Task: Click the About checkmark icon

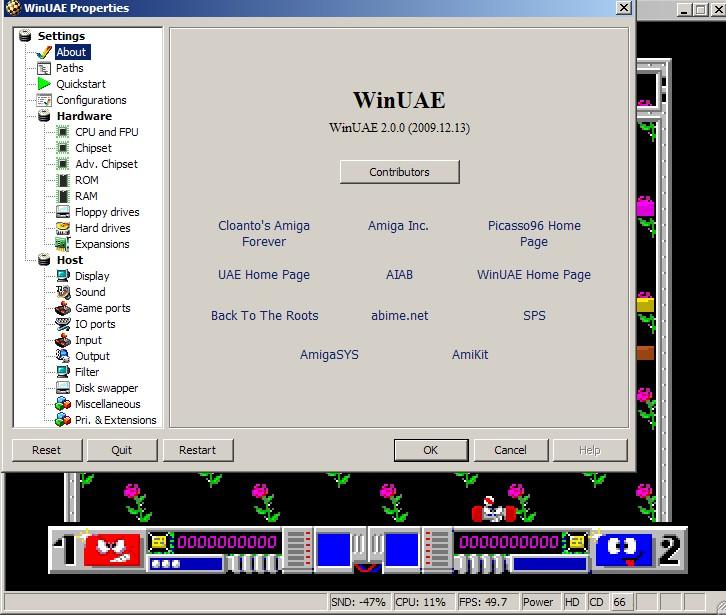Action: tap(44, 52)
